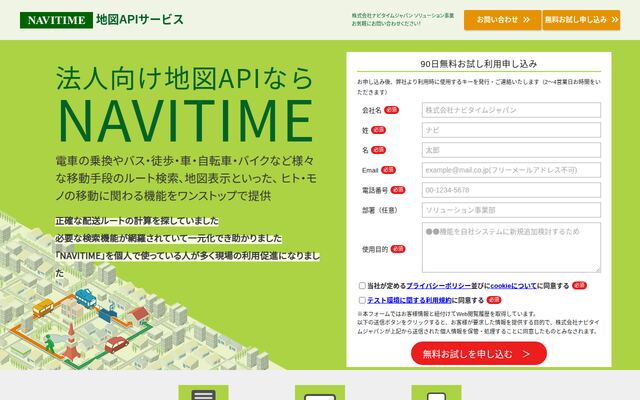Check the privacy policy agreement checkbox
The height and width of the screenshot is (400, 640).
coord(362,286)
